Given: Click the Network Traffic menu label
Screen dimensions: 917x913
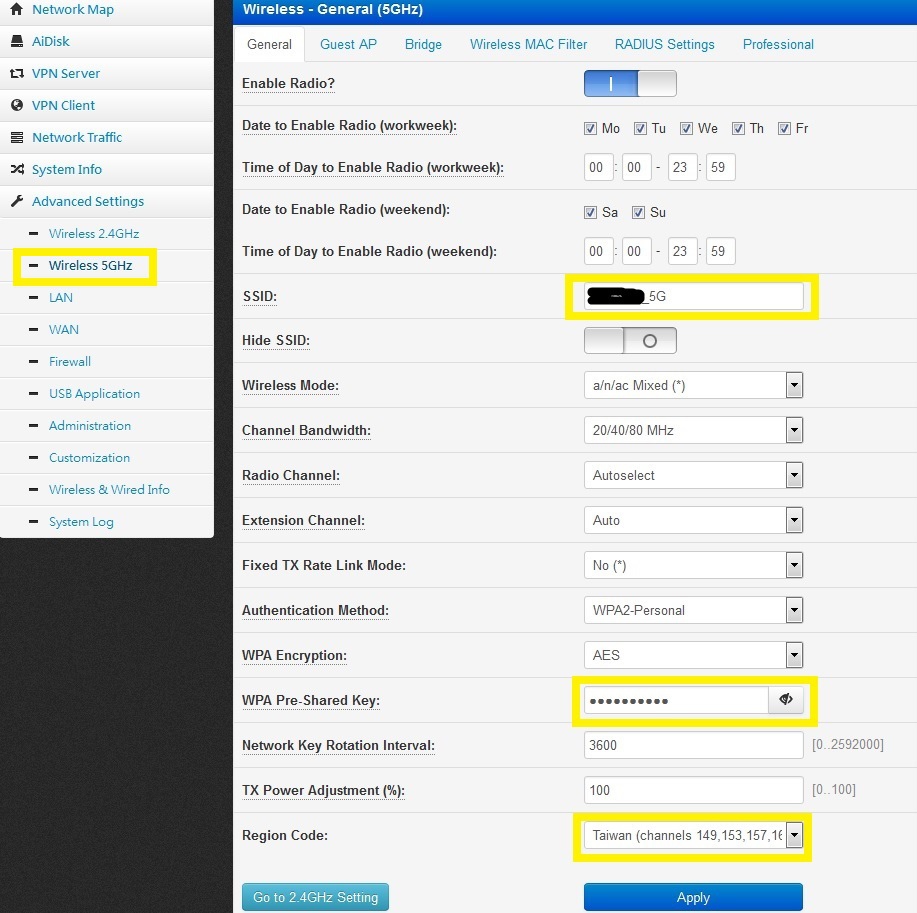Looking at the screenshot, I should point(77,137).
